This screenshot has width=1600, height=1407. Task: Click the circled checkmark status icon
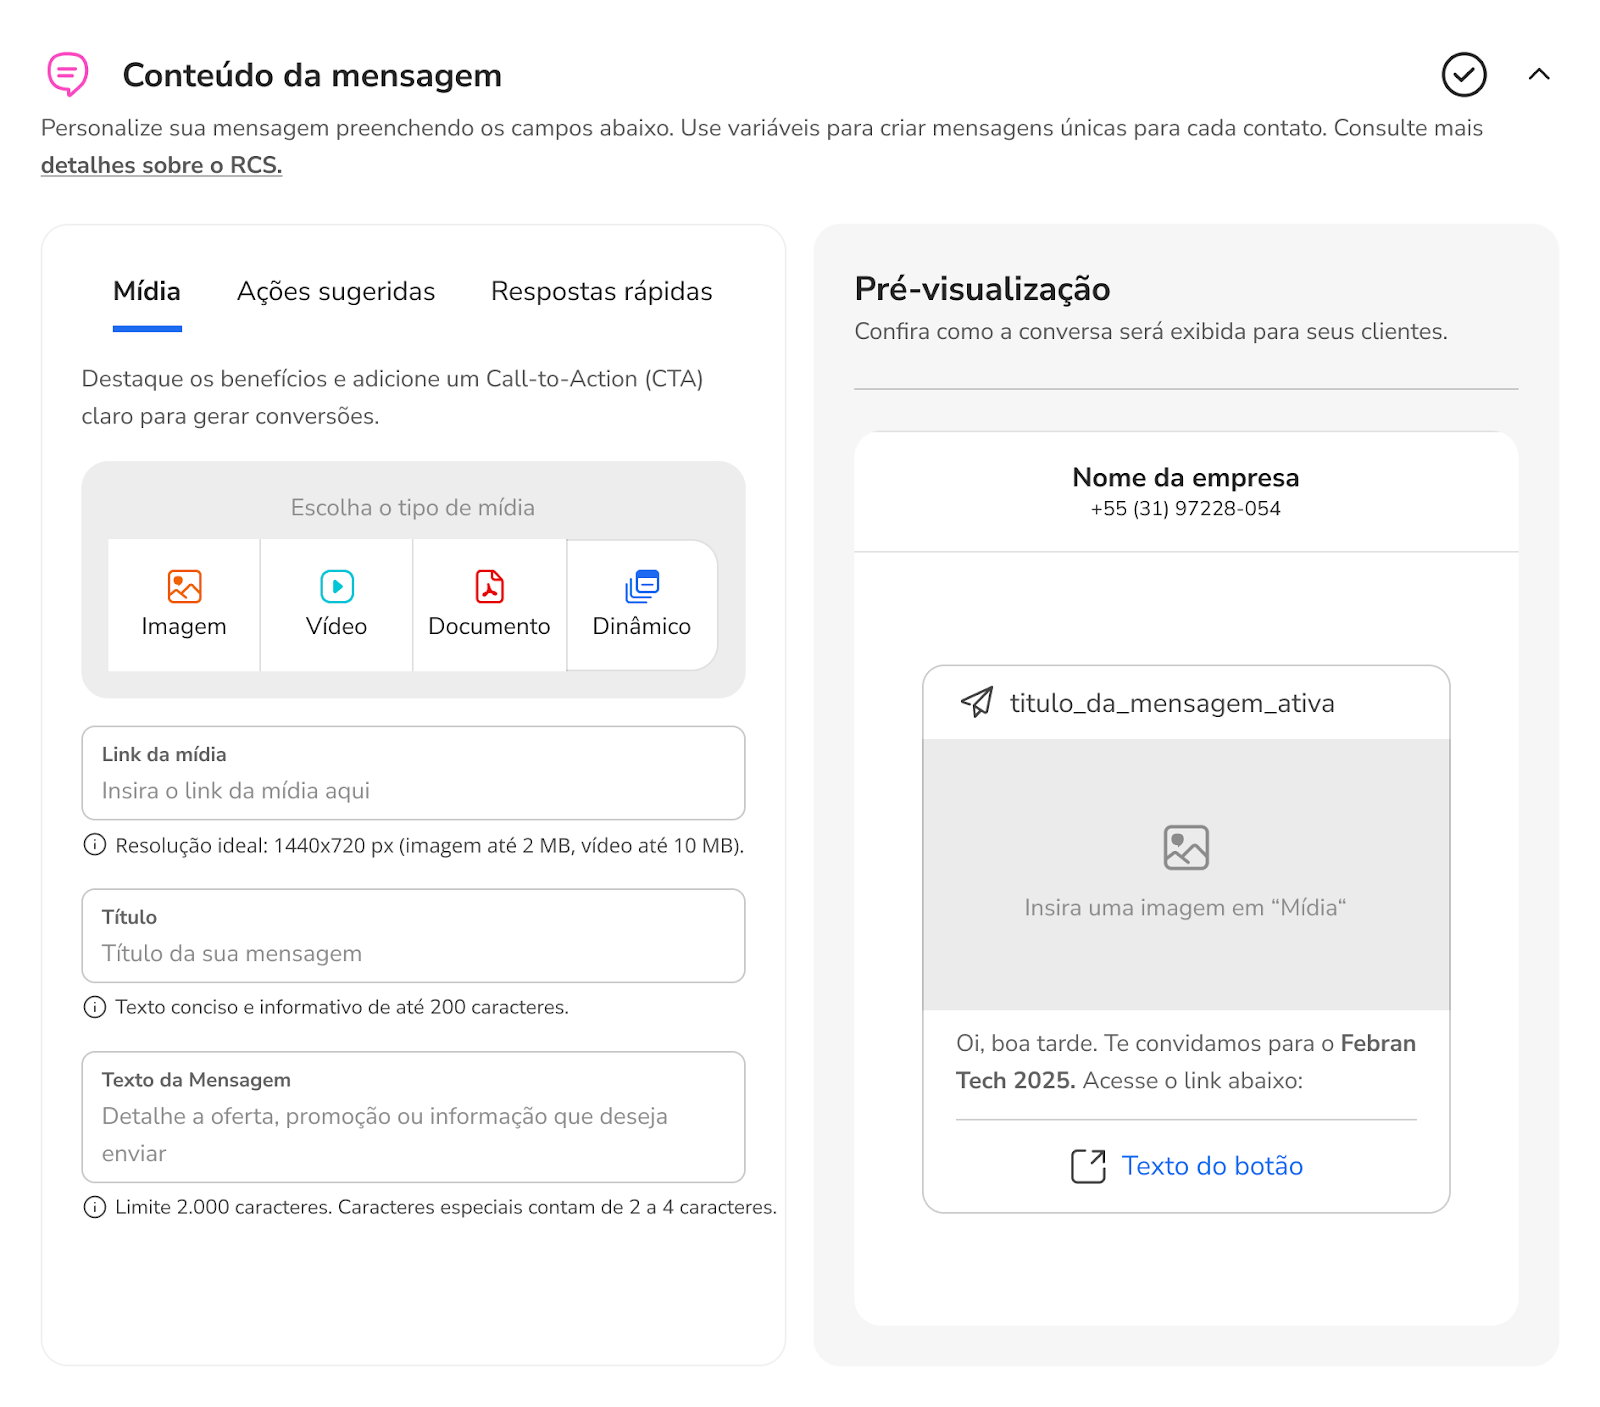click(x=1463, y=75)
